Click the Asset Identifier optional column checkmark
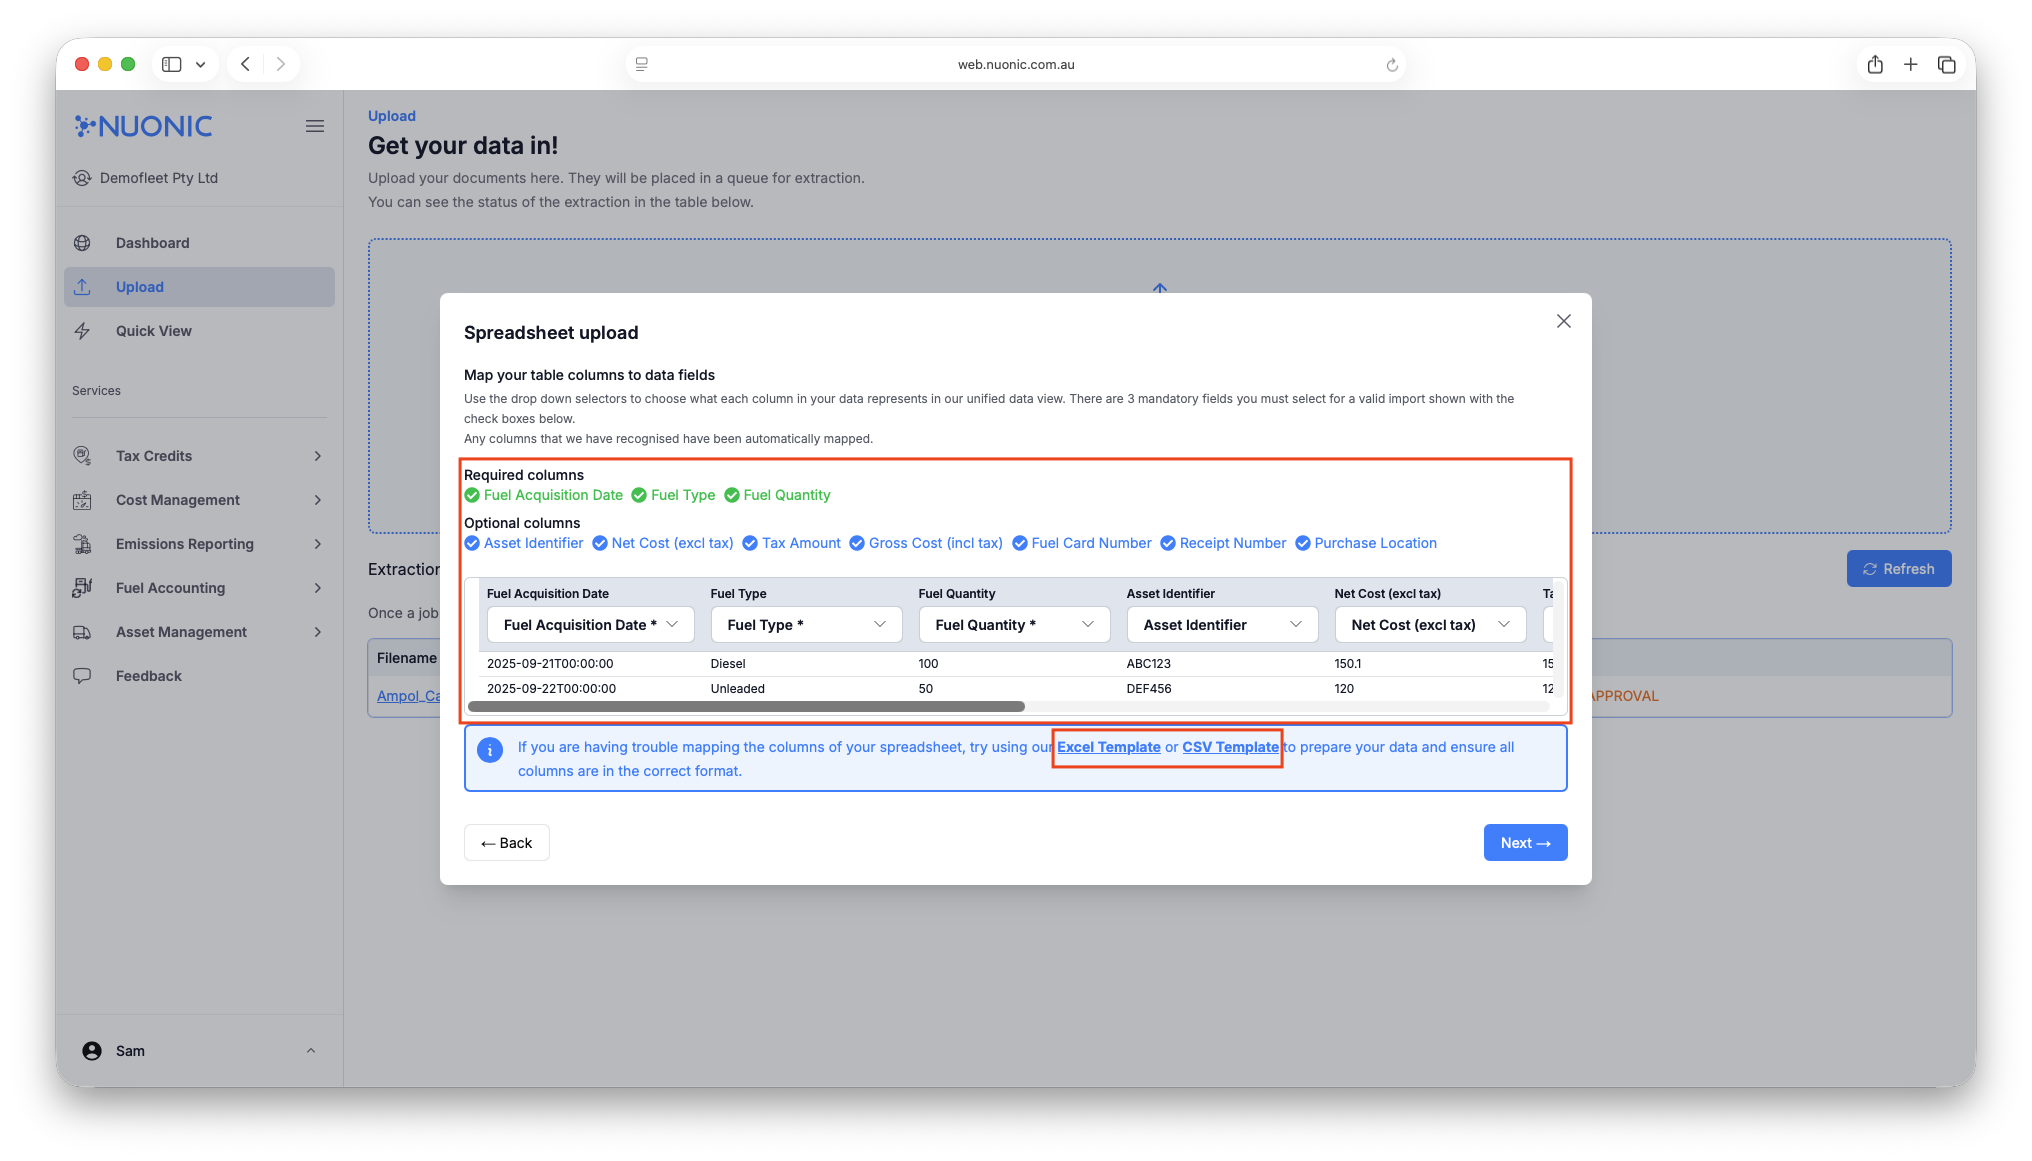2032x1161 pixels. click(472, 543)
